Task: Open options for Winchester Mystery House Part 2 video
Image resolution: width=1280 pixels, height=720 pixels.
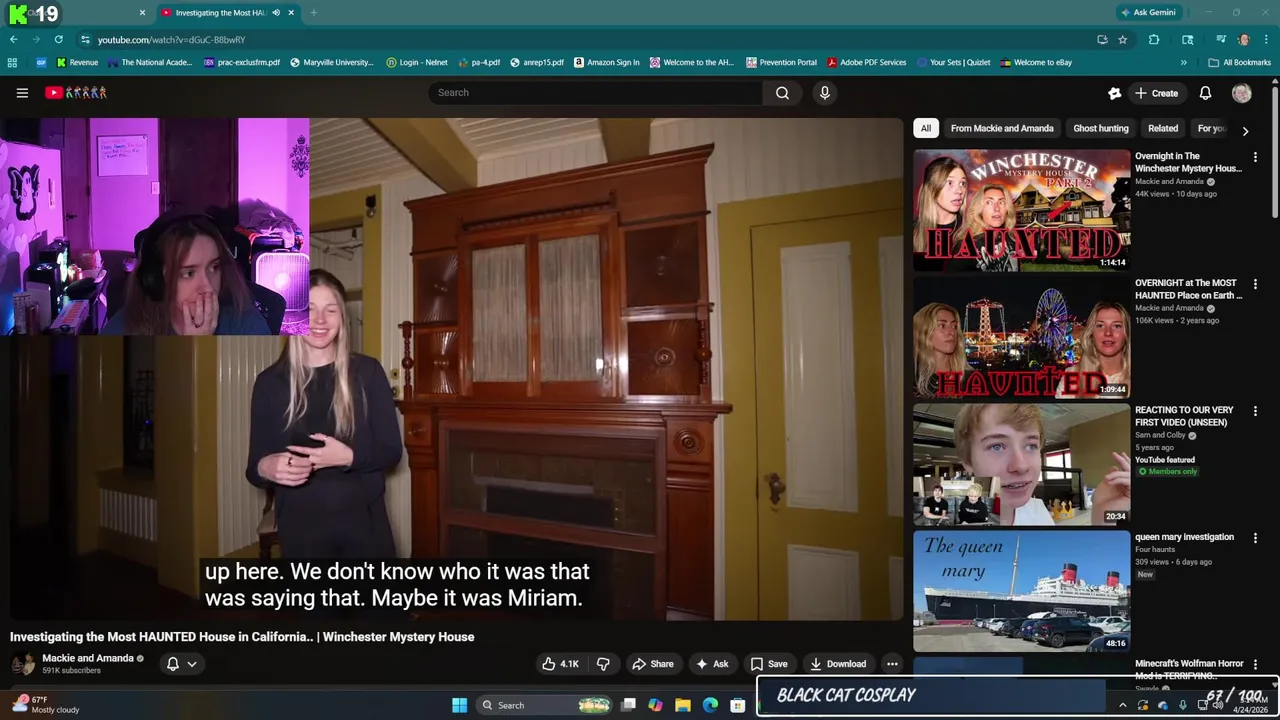Action: coord(1255,157)
